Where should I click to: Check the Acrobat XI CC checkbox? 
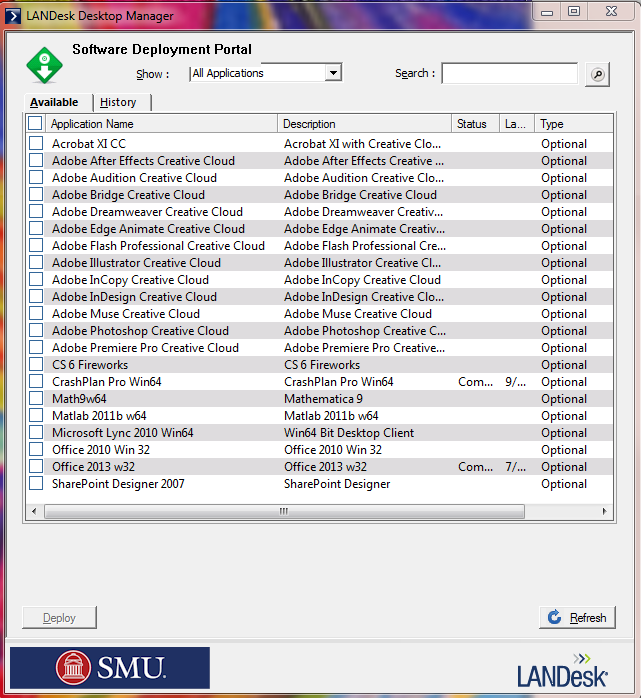click(36, 143)
